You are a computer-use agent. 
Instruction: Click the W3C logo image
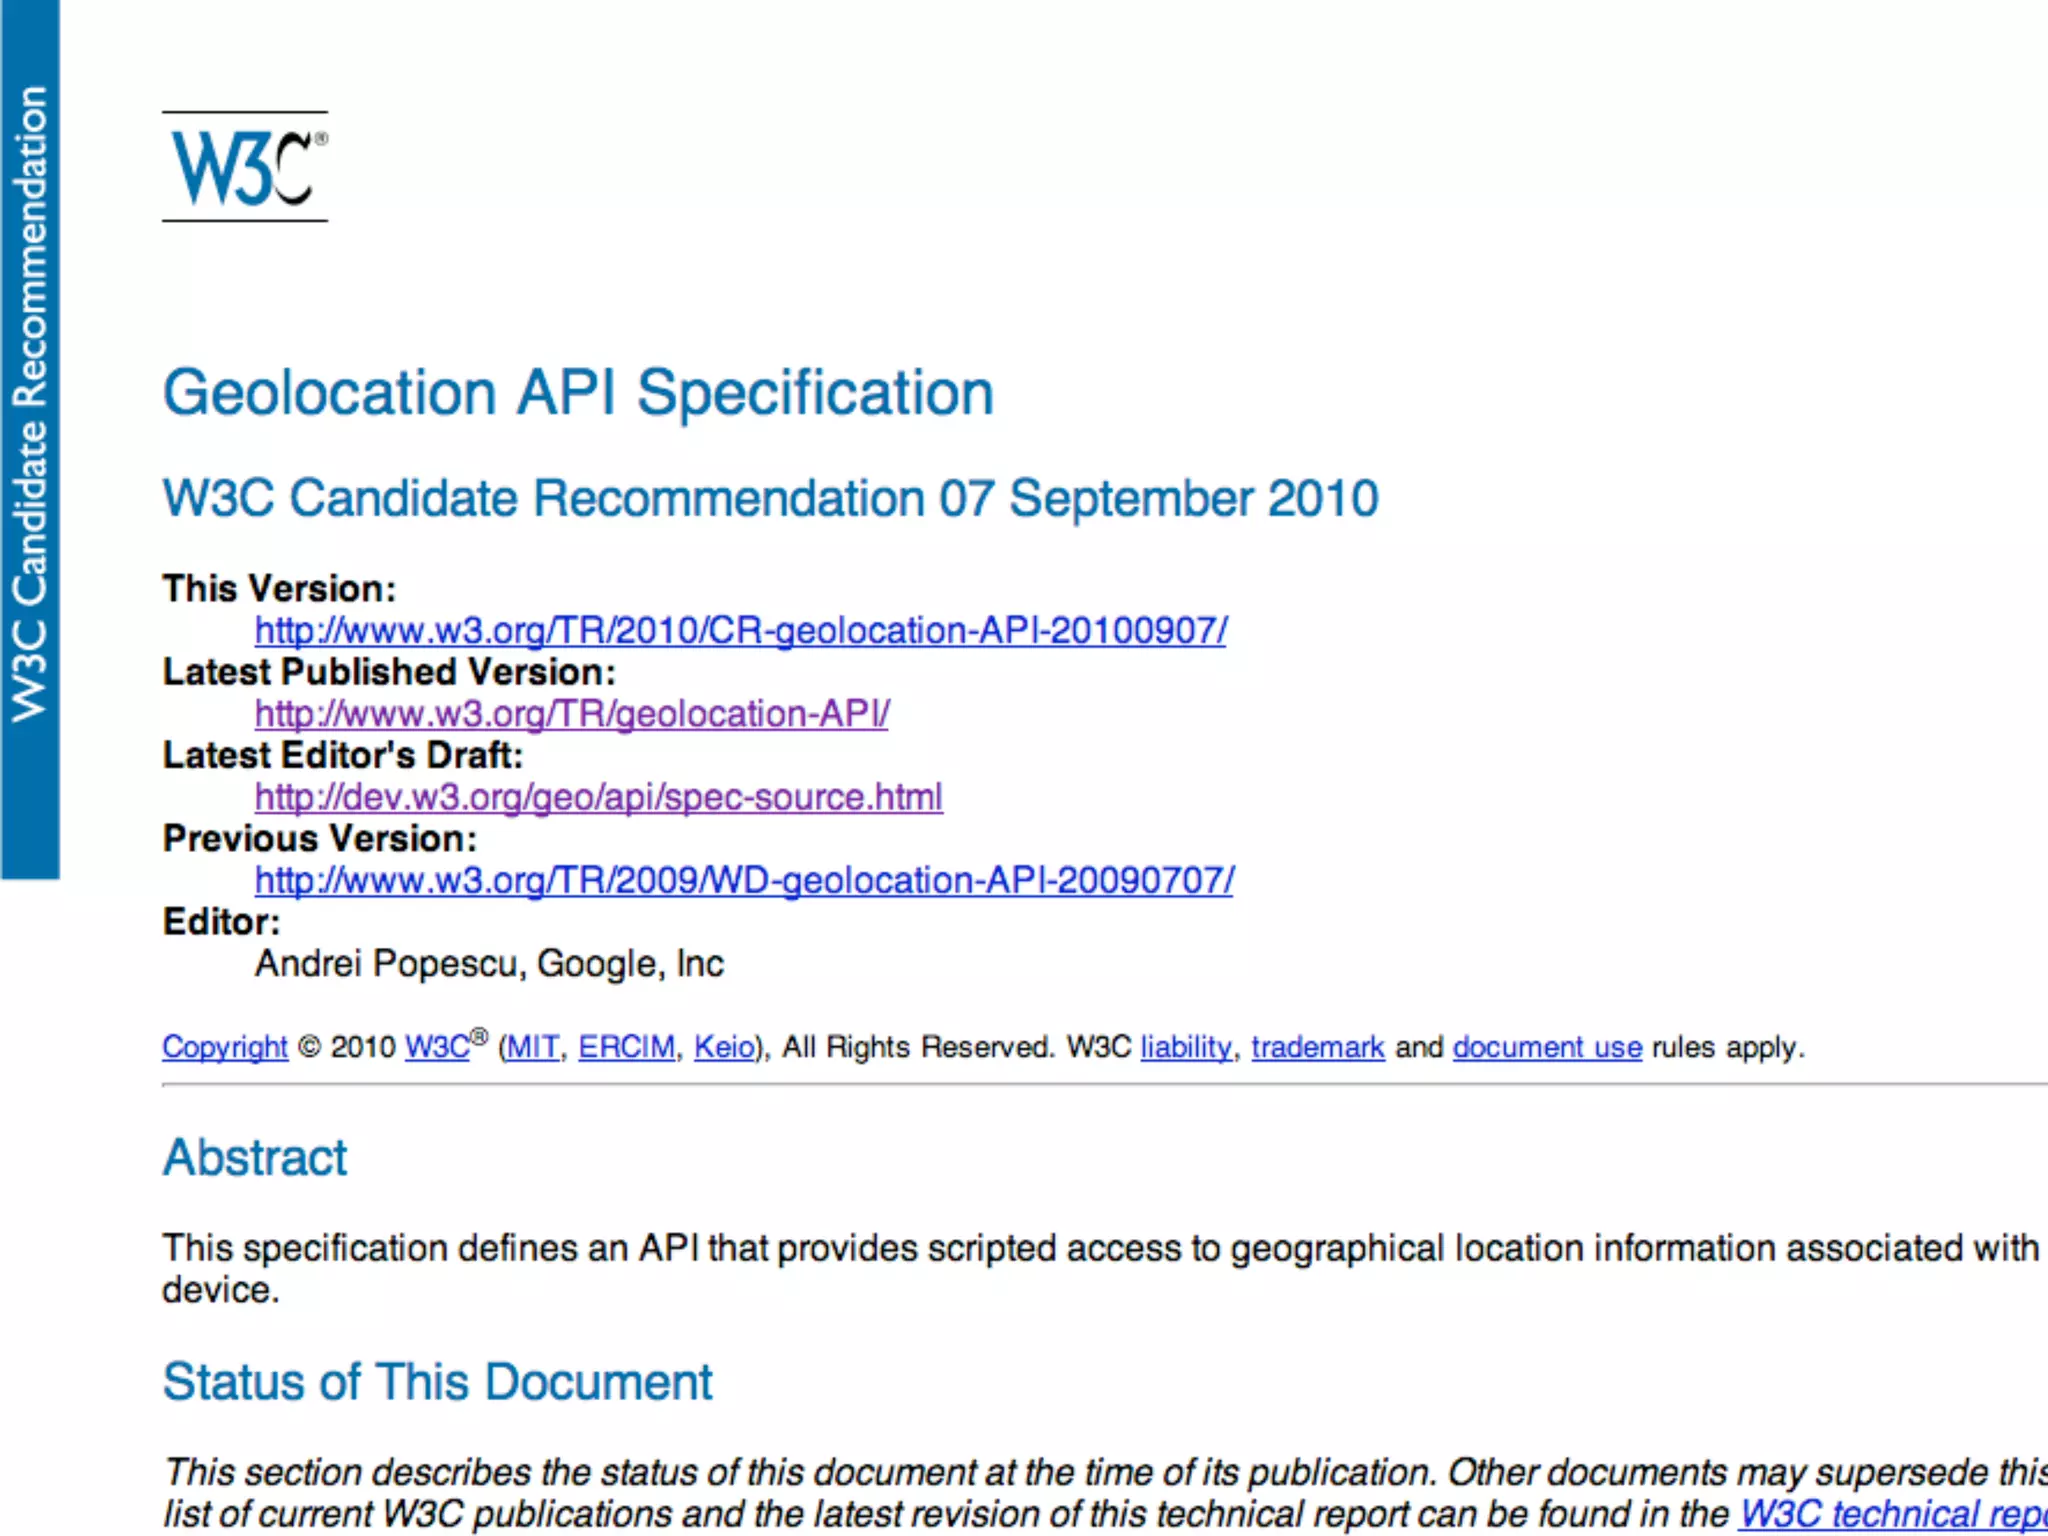click(245, 166)
